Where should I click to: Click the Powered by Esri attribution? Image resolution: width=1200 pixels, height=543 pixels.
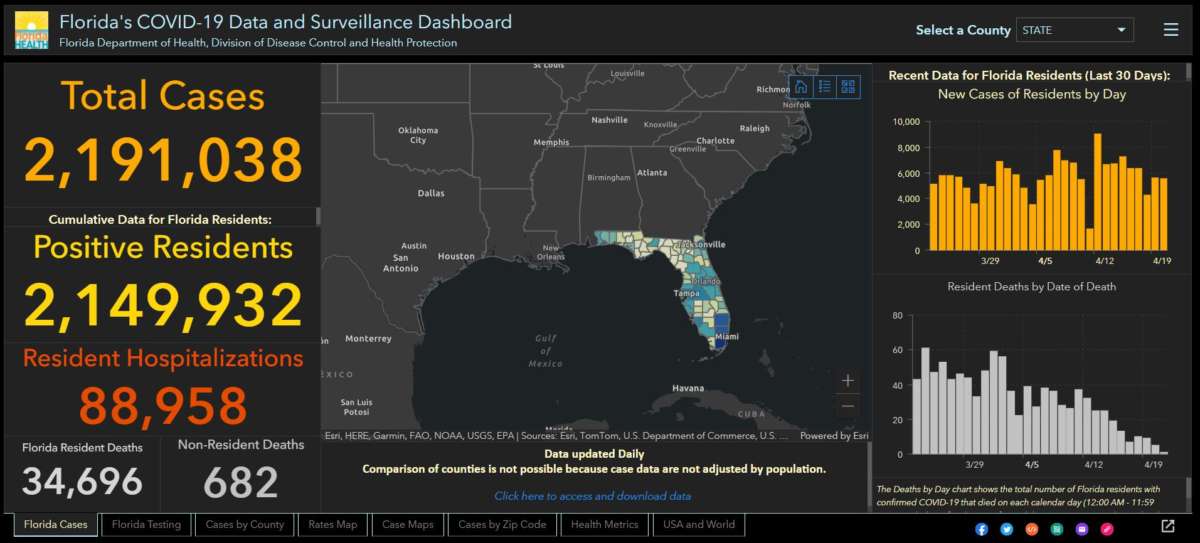833,436
